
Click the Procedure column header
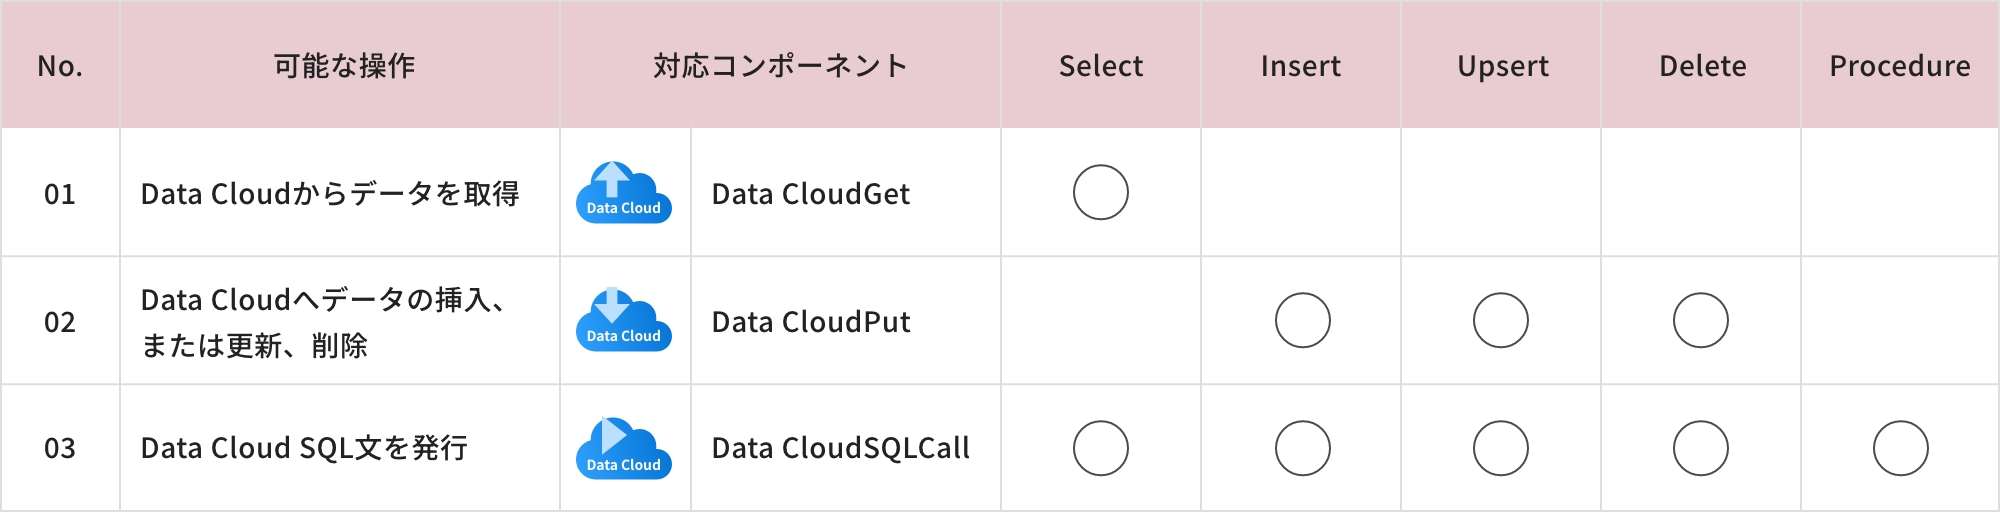point(1900,66)
